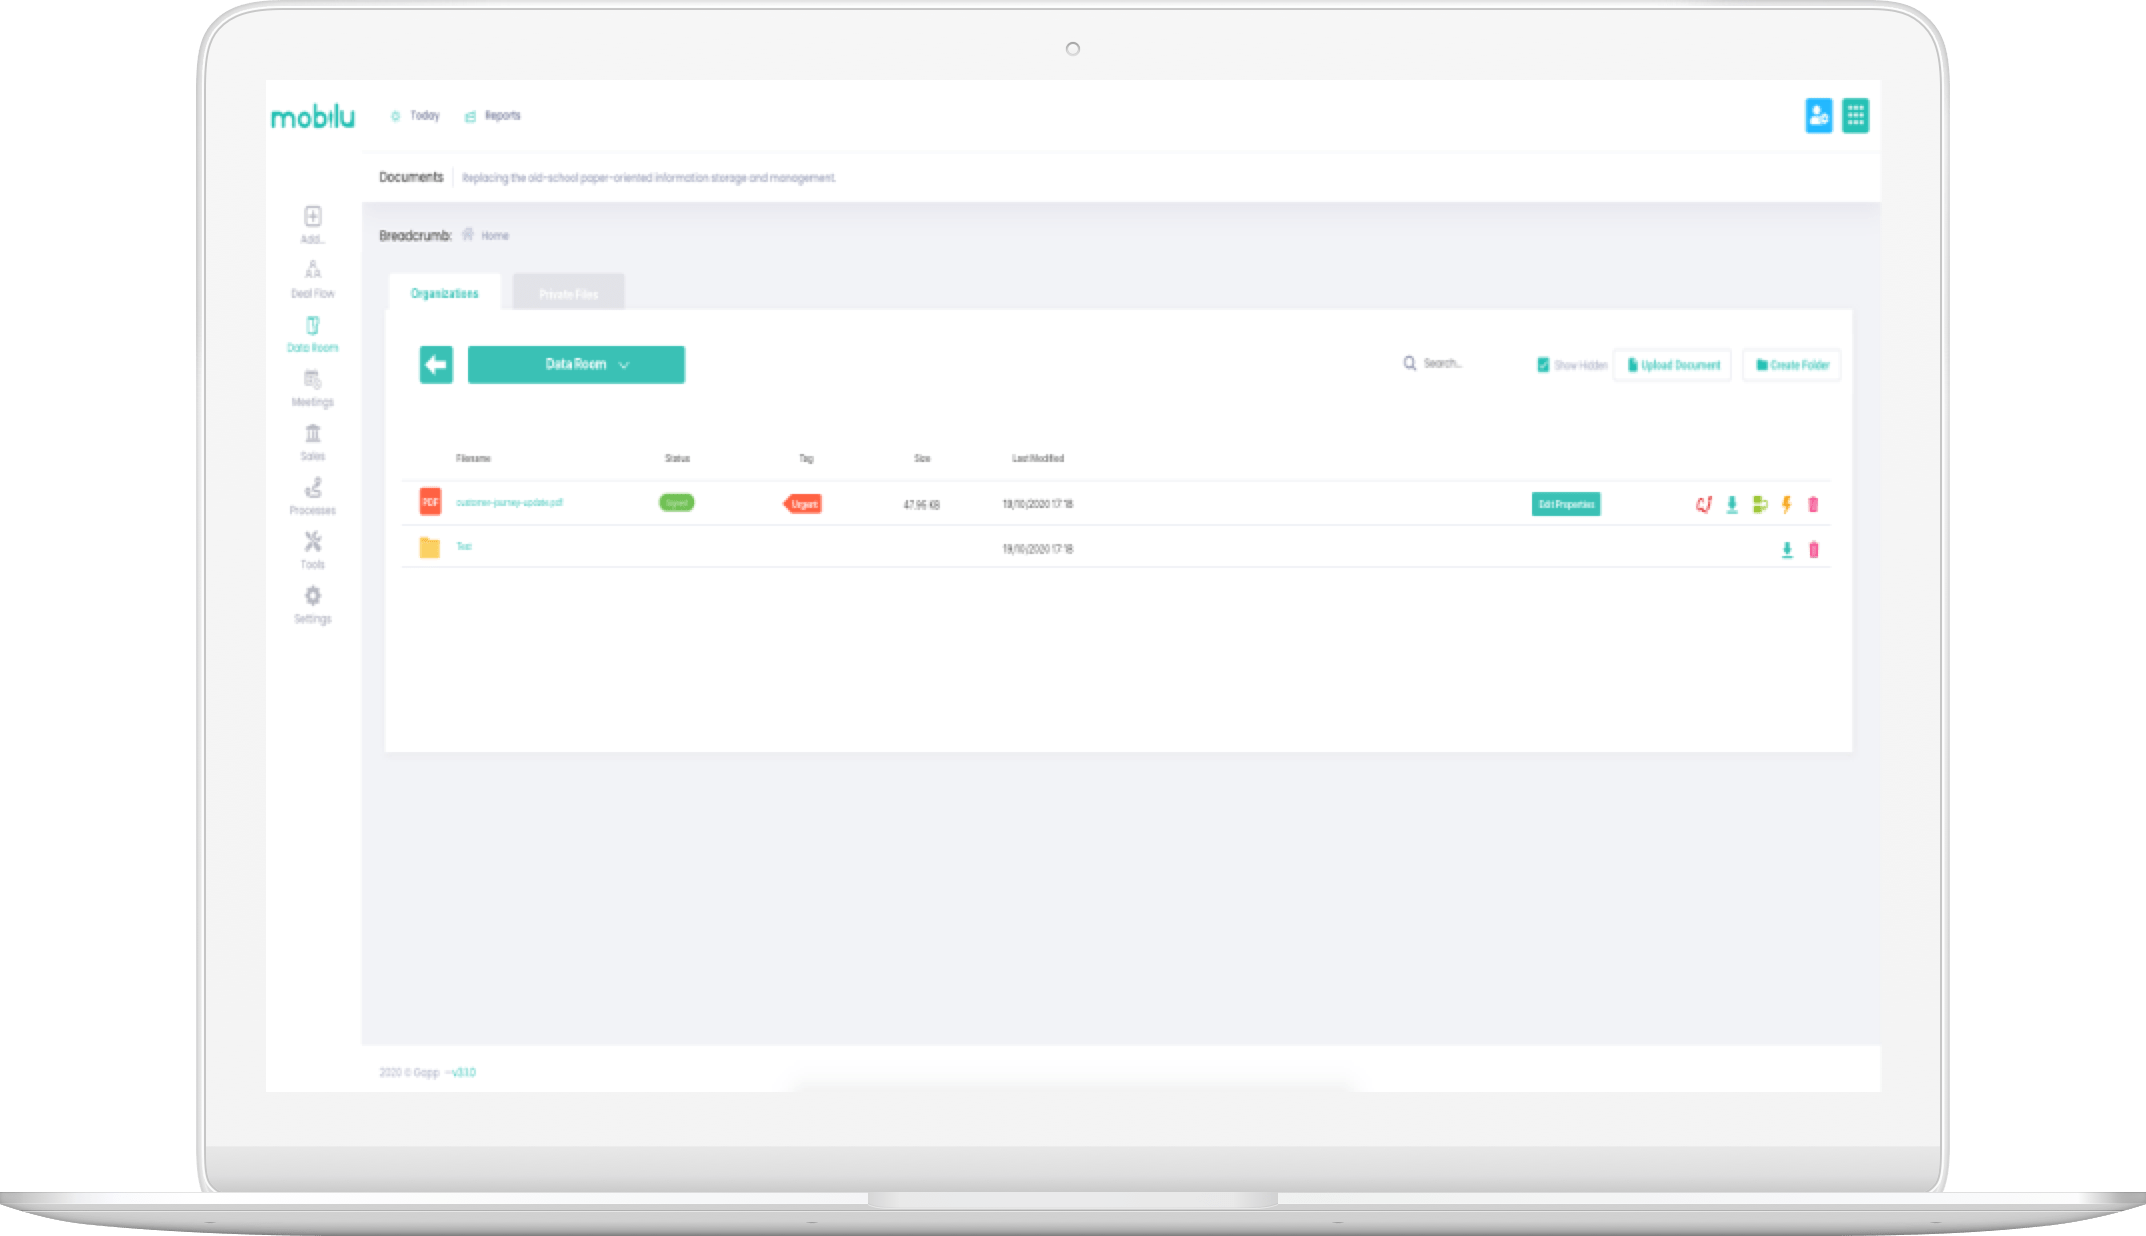Click the Size column header

point(922,458)
